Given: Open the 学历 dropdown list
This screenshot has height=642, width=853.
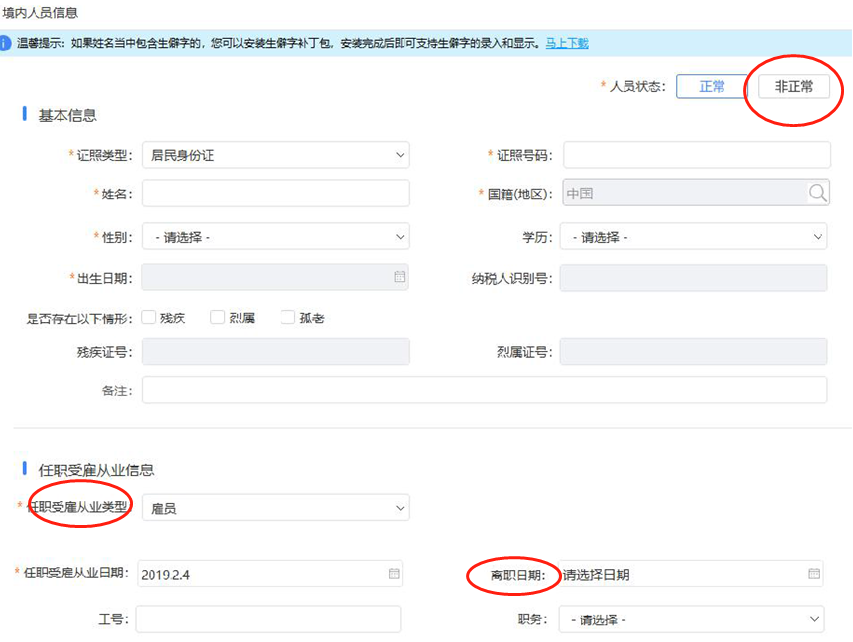Looking at the screenshot, I should (693, 237).
